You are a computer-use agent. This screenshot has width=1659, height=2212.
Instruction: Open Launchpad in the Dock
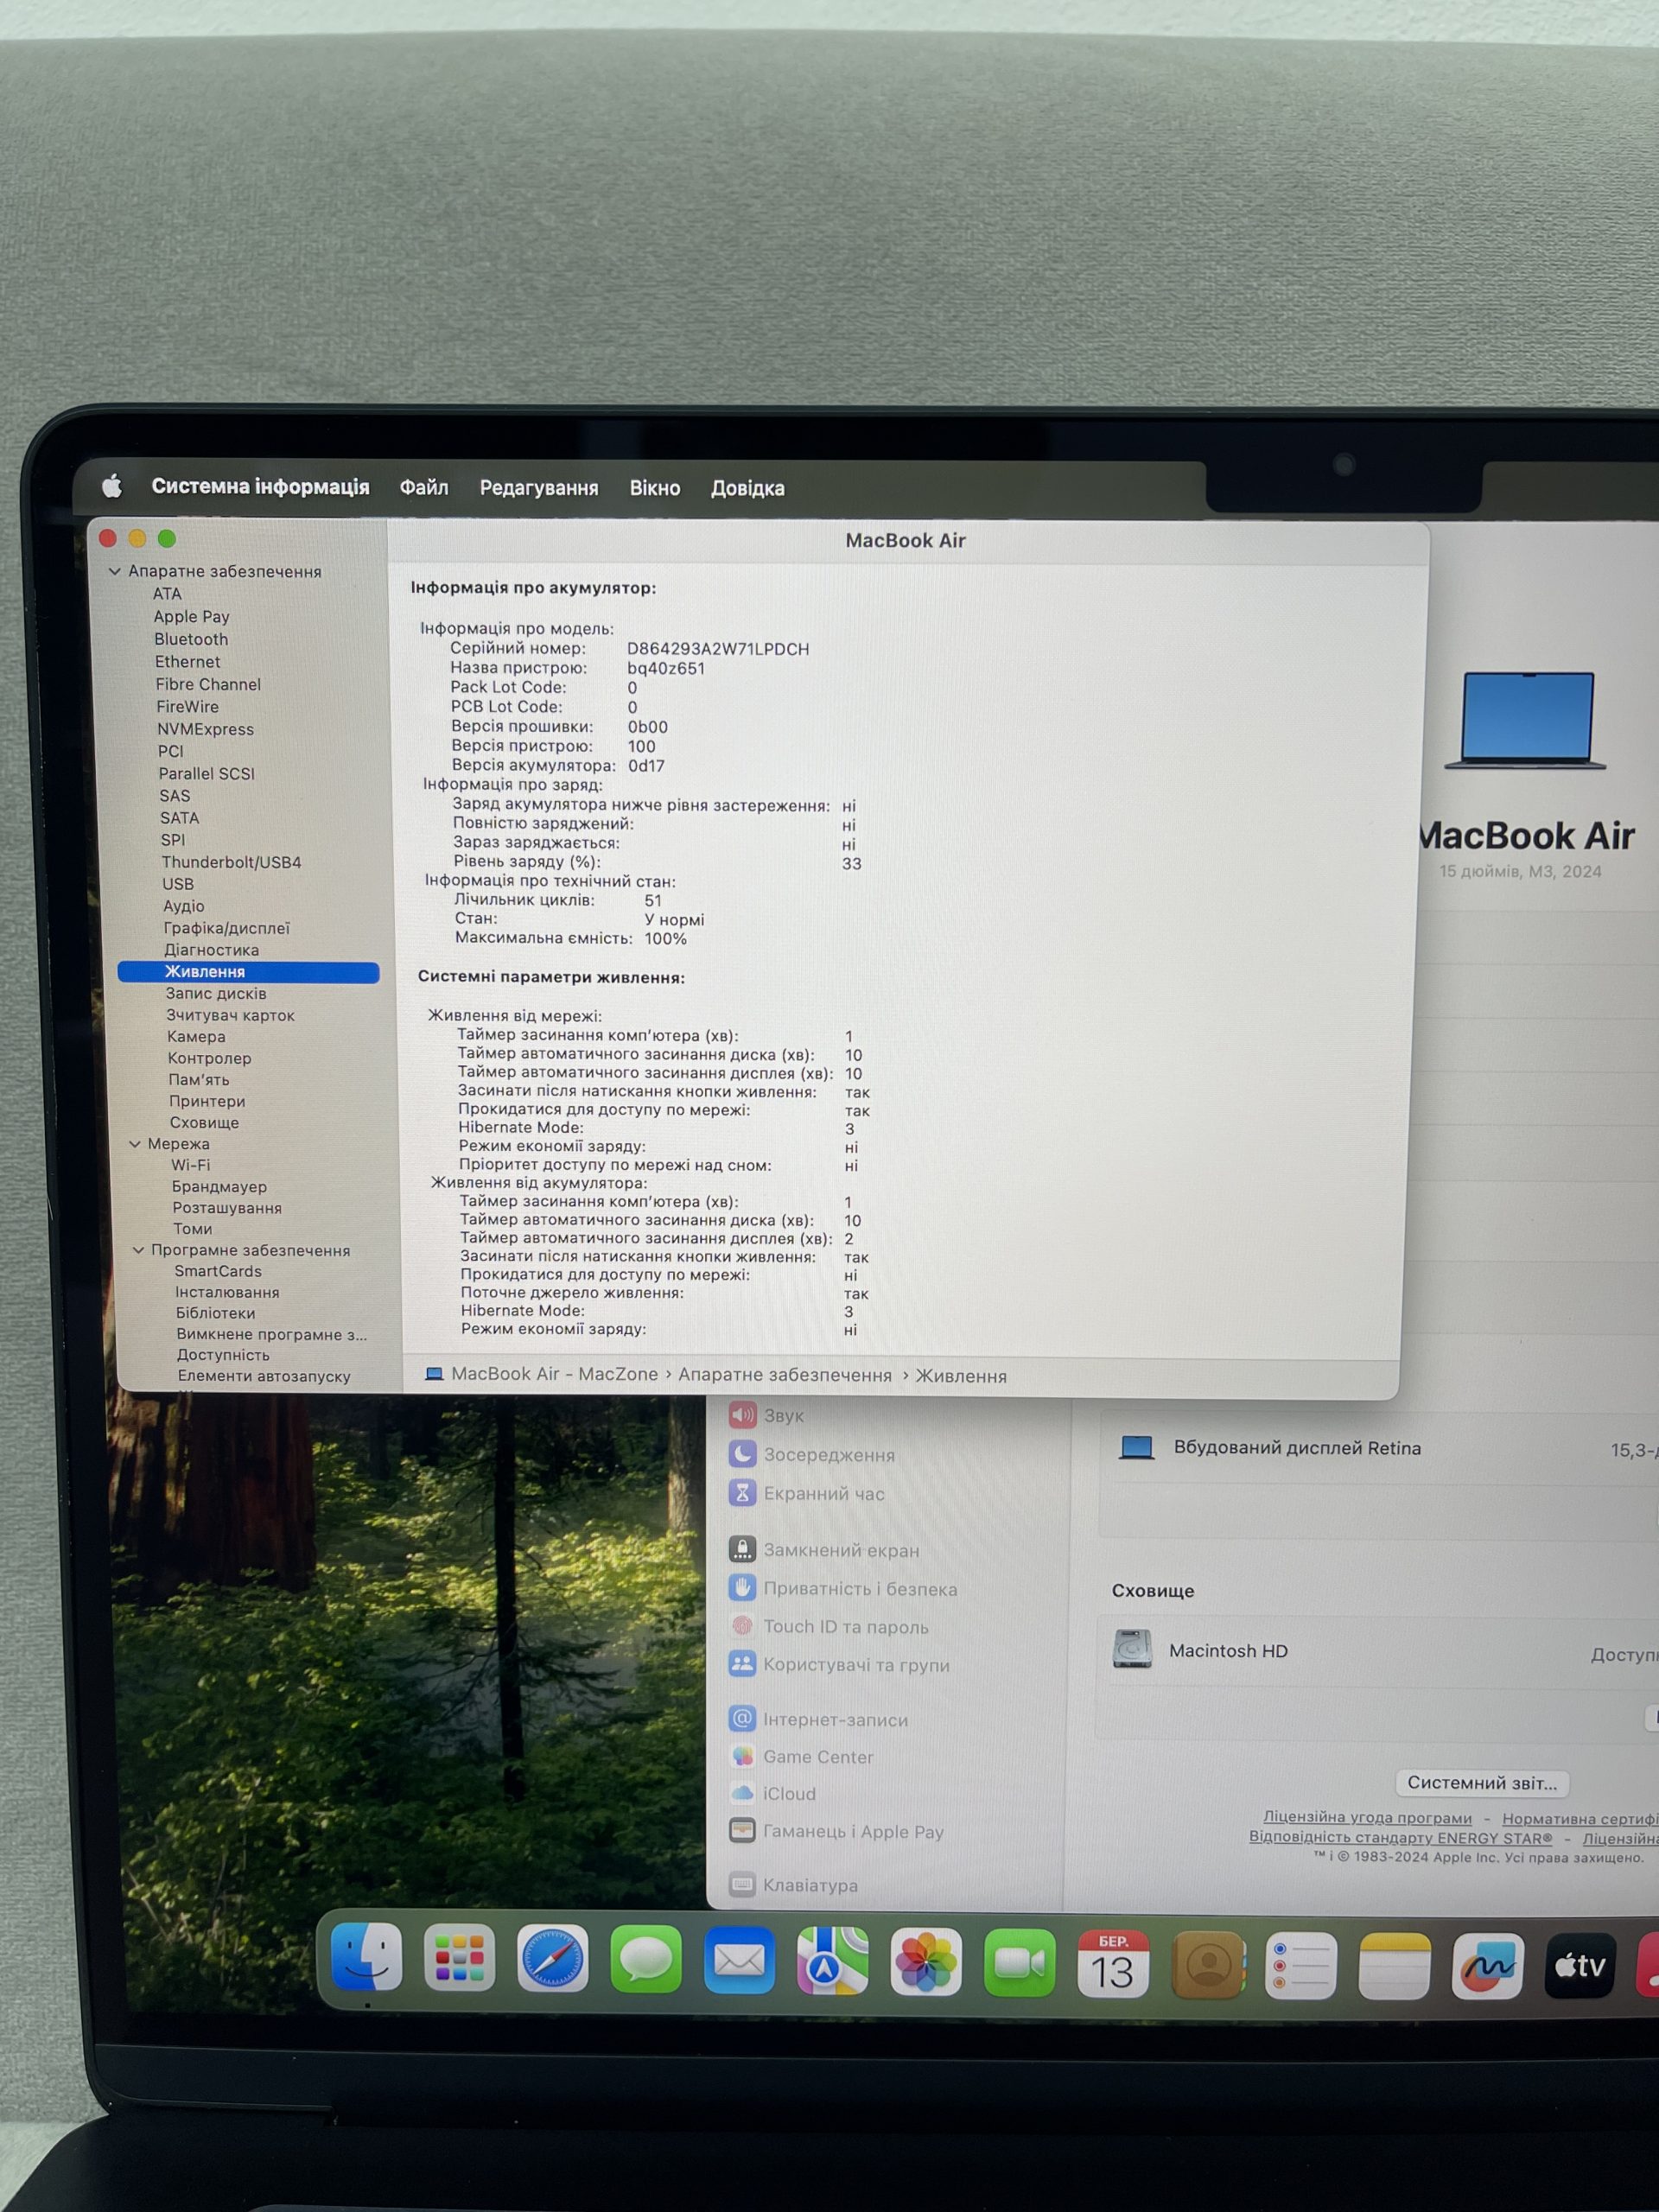[459, 1959]
